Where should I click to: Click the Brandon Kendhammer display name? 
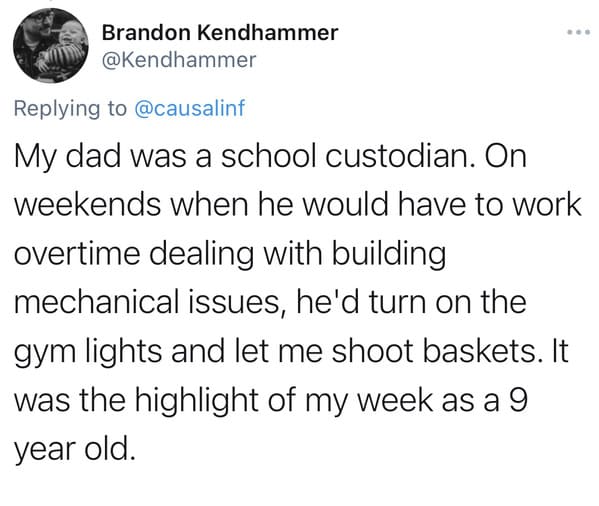pyautogui.click(x=220, y=32)
